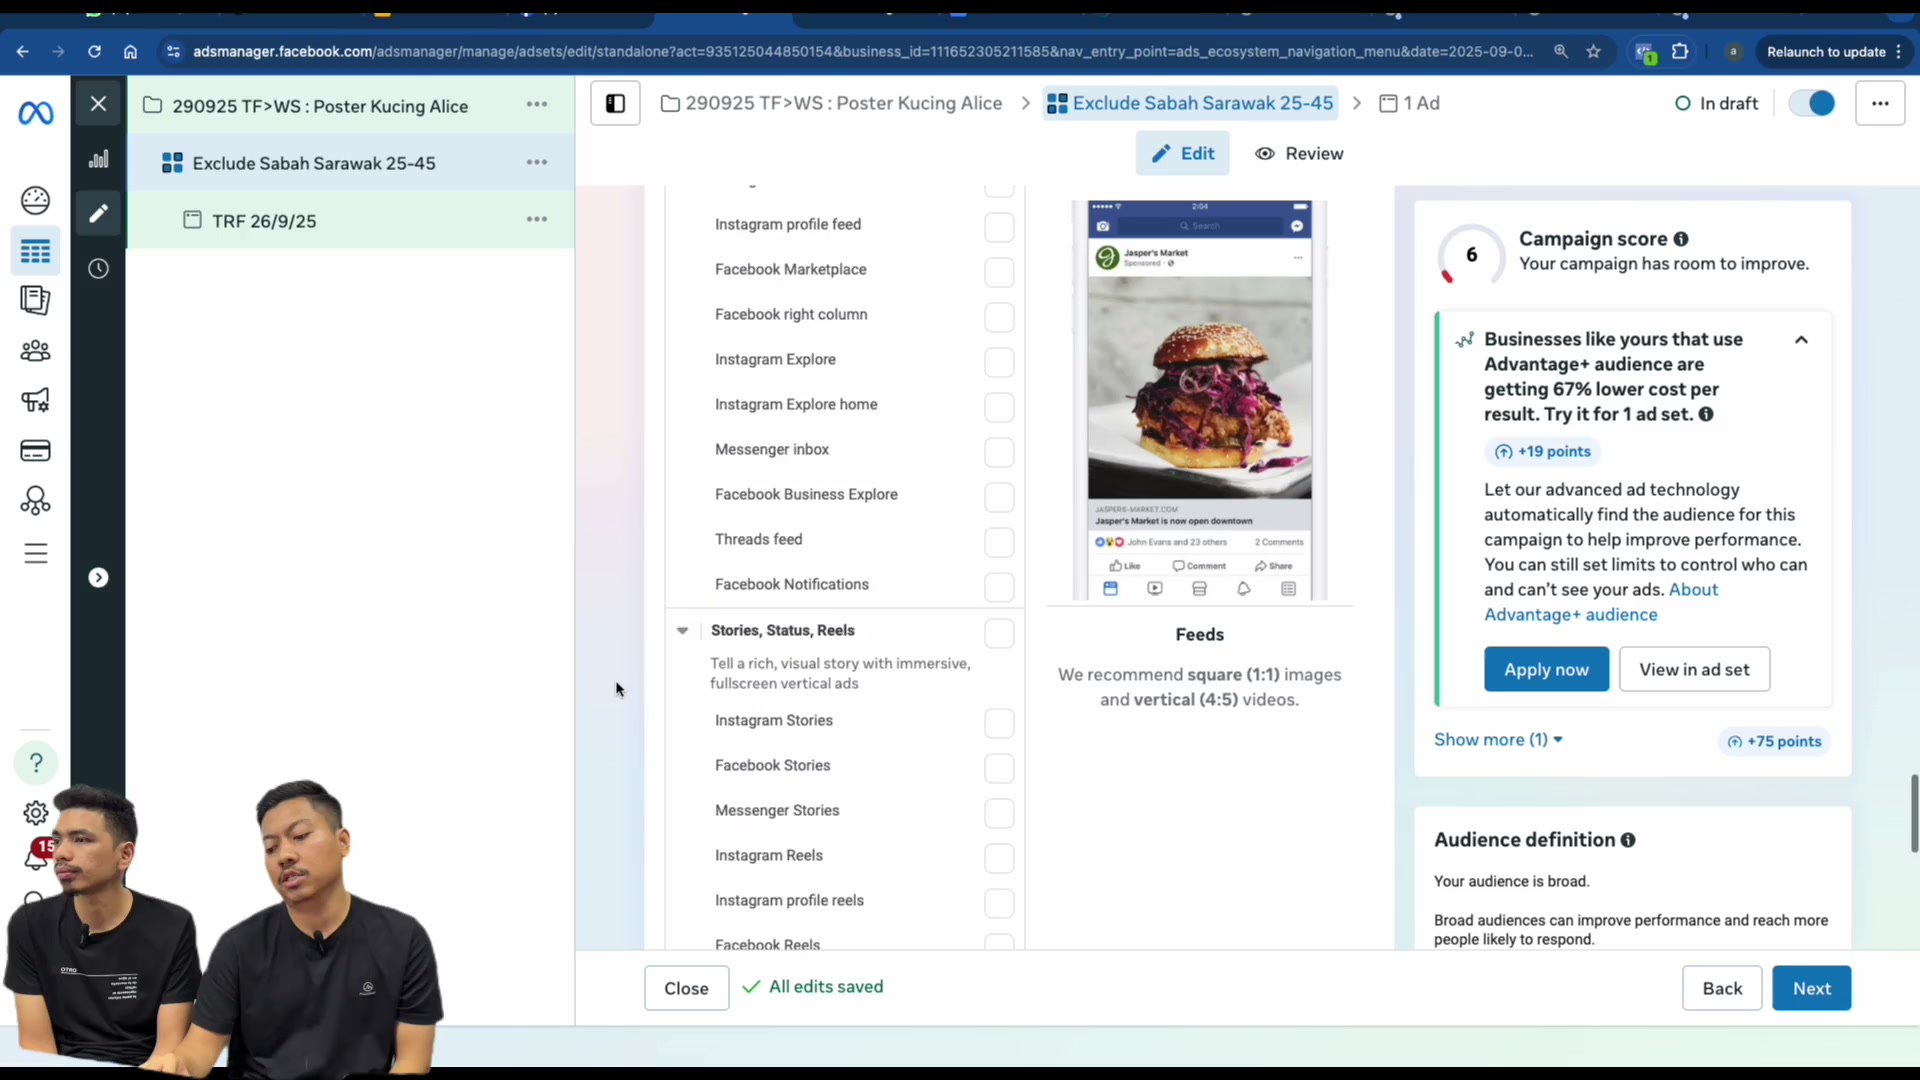1920x1080 pixels.
Task: Click the Next button
Action: point(1811,988)
